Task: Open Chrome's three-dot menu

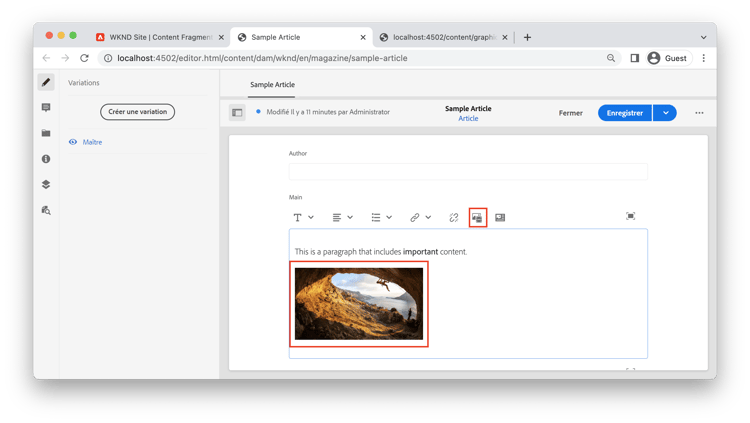Action: [x=704, y=58]
